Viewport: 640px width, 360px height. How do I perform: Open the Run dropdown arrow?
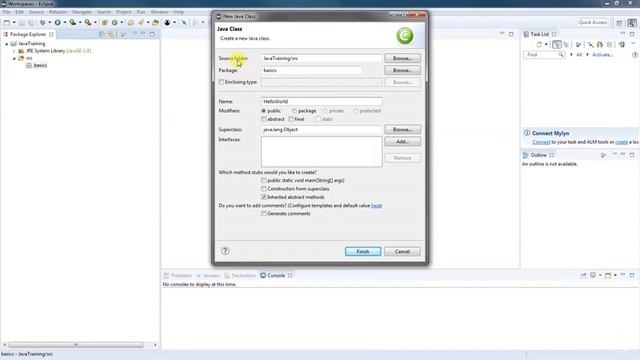(64, 22)
